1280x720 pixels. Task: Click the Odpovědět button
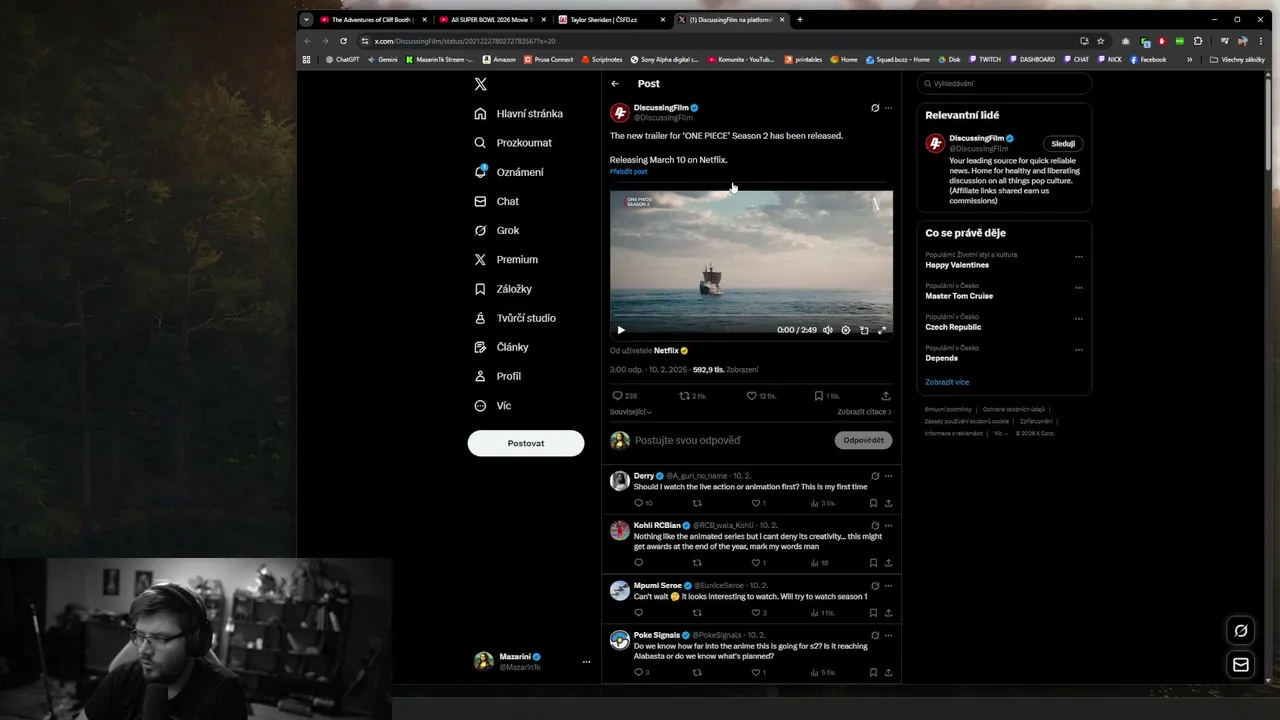tap(863, 440)
